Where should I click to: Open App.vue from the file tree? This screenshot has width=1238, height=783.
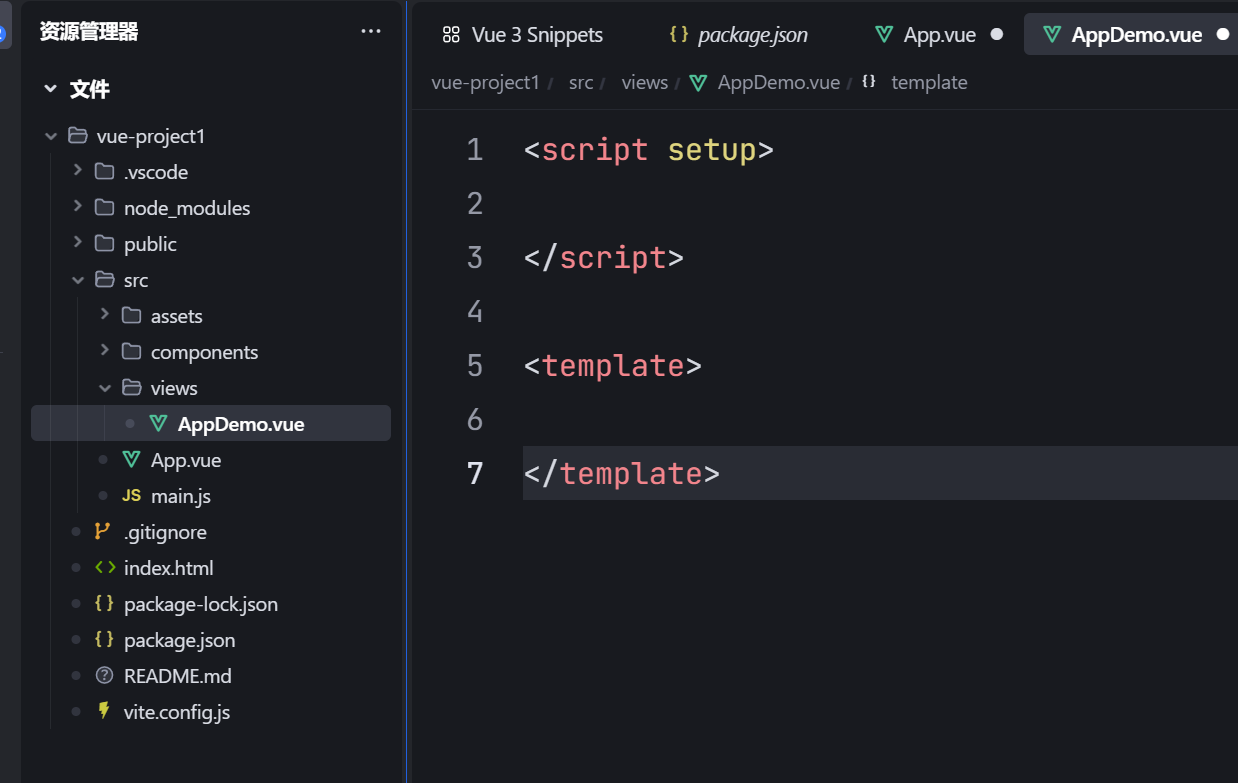coord(186,460)
